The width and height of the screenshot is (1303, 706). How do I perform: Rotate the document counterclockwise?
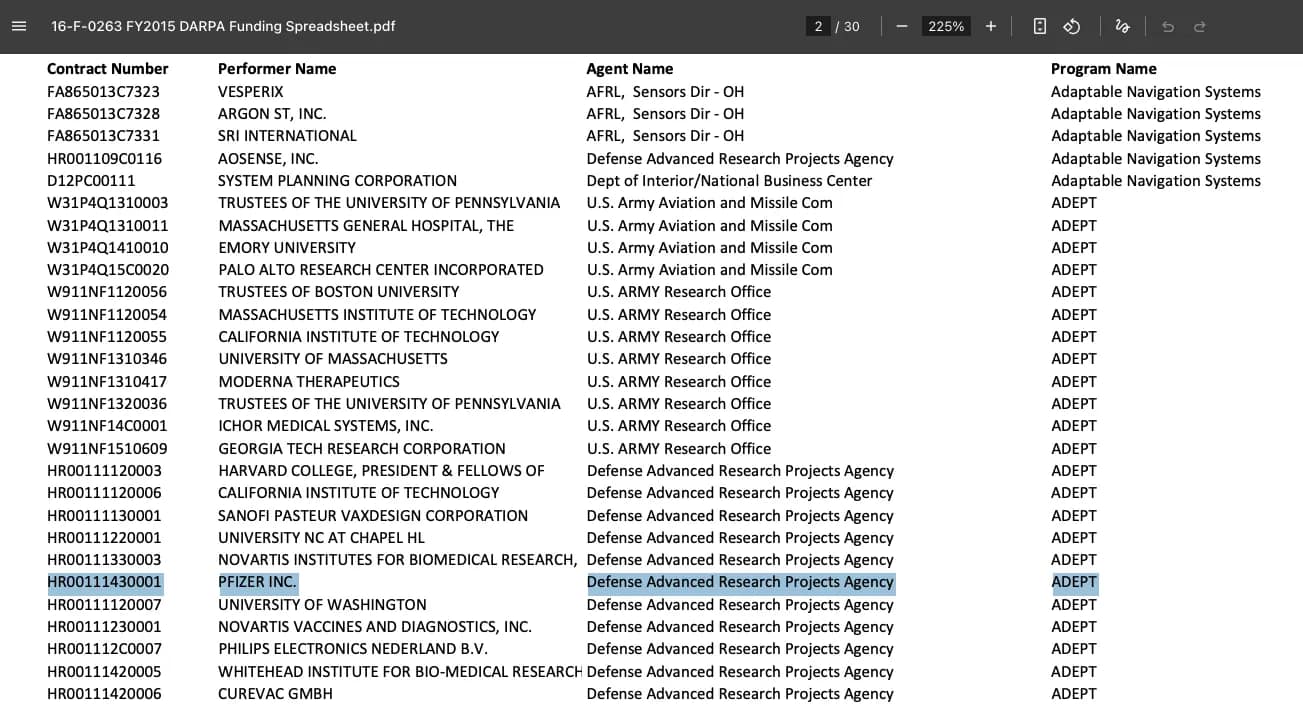click(1072, 26)
